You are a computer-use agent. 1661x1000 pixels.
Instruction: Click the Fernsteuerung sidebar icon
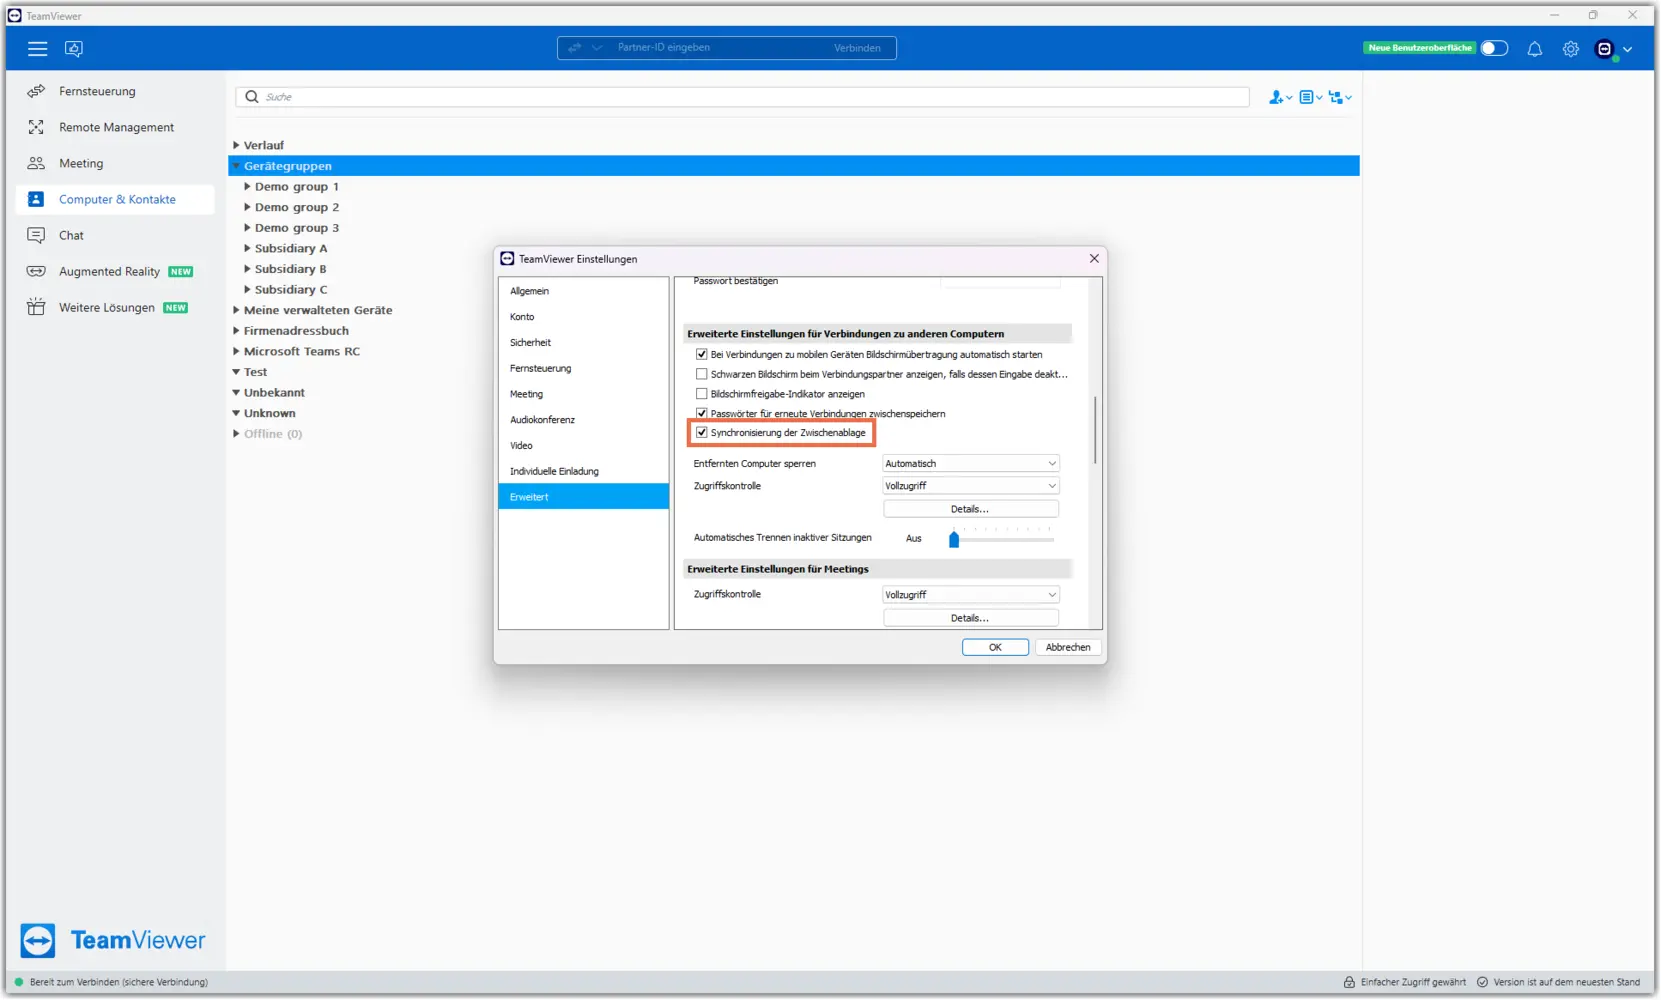coord(36,91)
